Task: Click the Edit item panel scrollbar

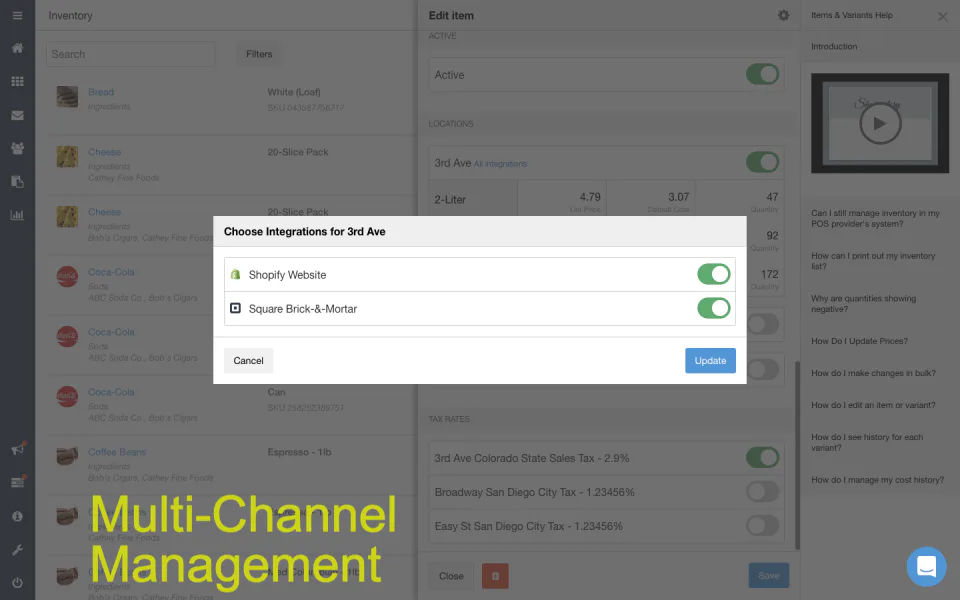Action: coord(797,455)
